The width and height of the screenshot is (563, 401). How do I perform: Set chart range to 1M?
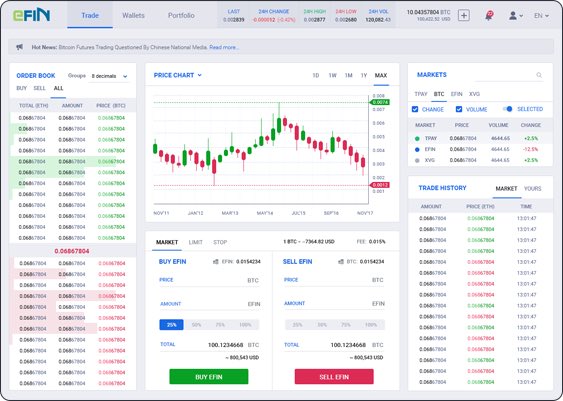coord(349,75)
